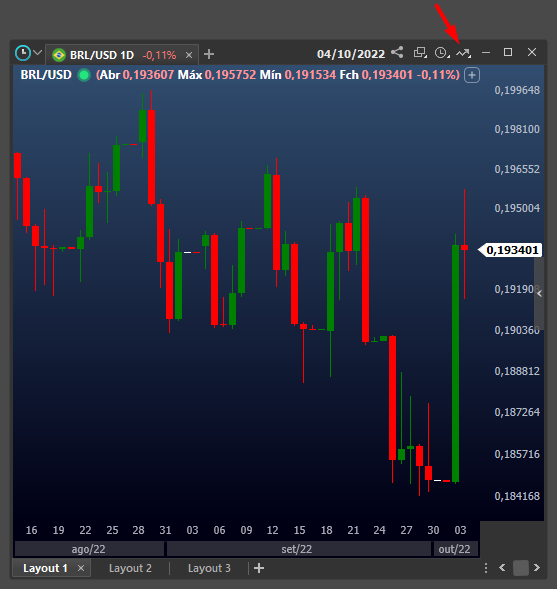Click the round clock icon at top left

23,53
